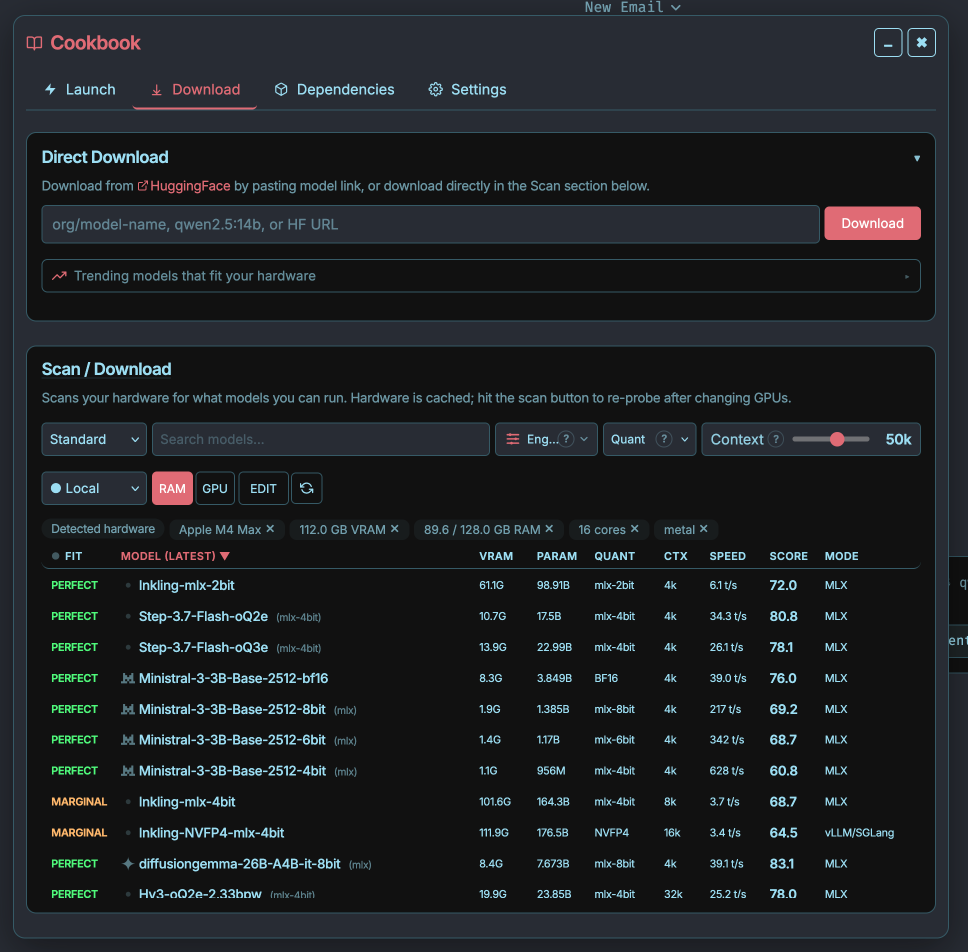The height and width of the screenshot is (952, 968).
Task: Open the Quant filter dropdown
Action: click(649, 439)
